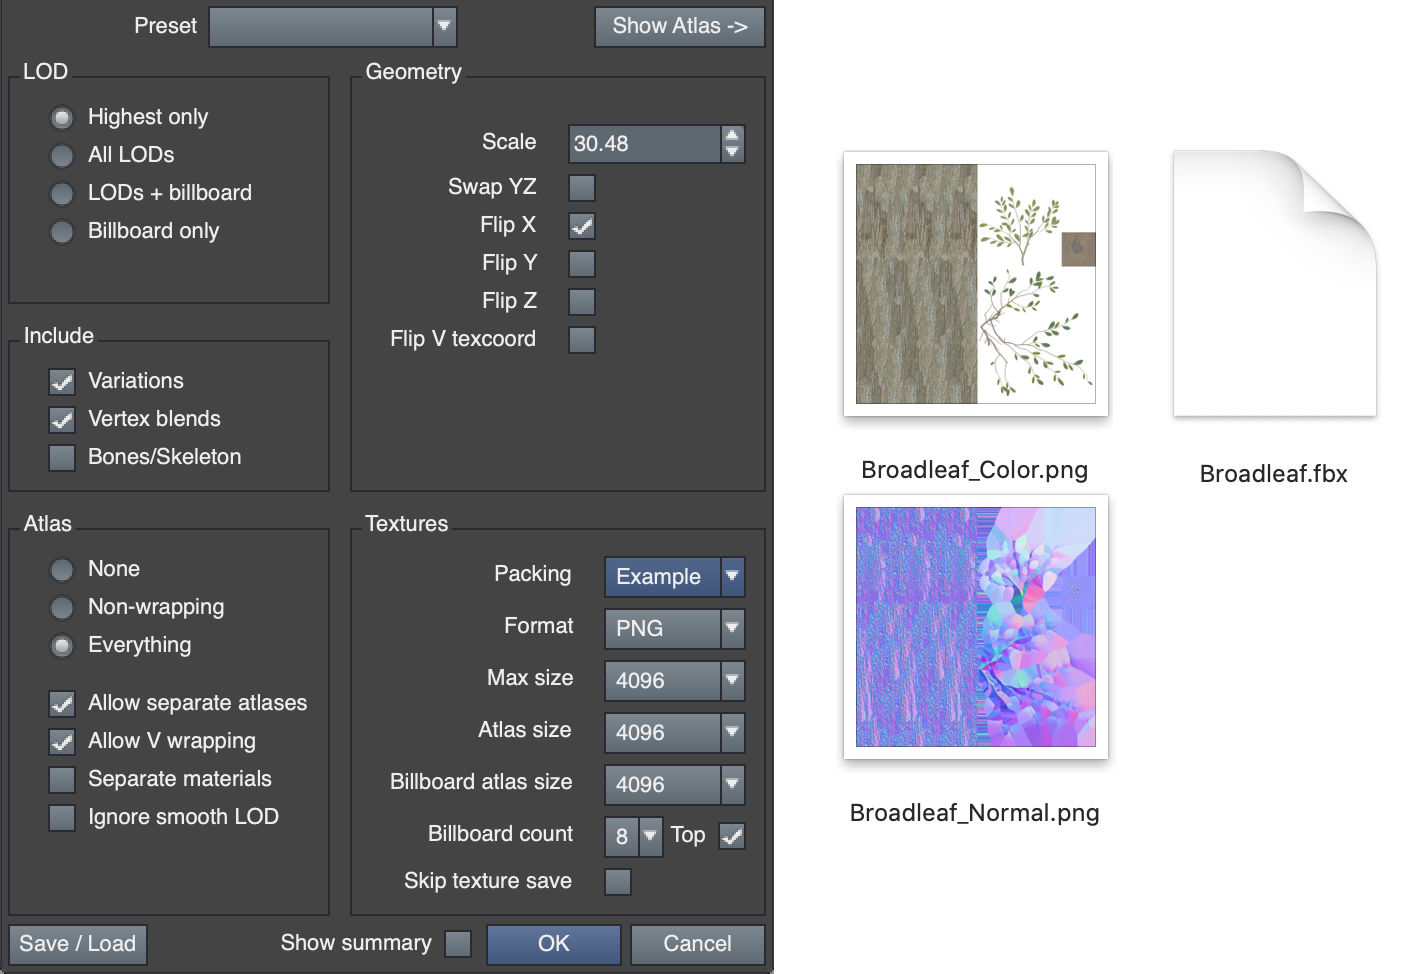Viewport: 1428px width, 974px height.
Task: Click the Scale value field
Action: [x=644, y=144]
